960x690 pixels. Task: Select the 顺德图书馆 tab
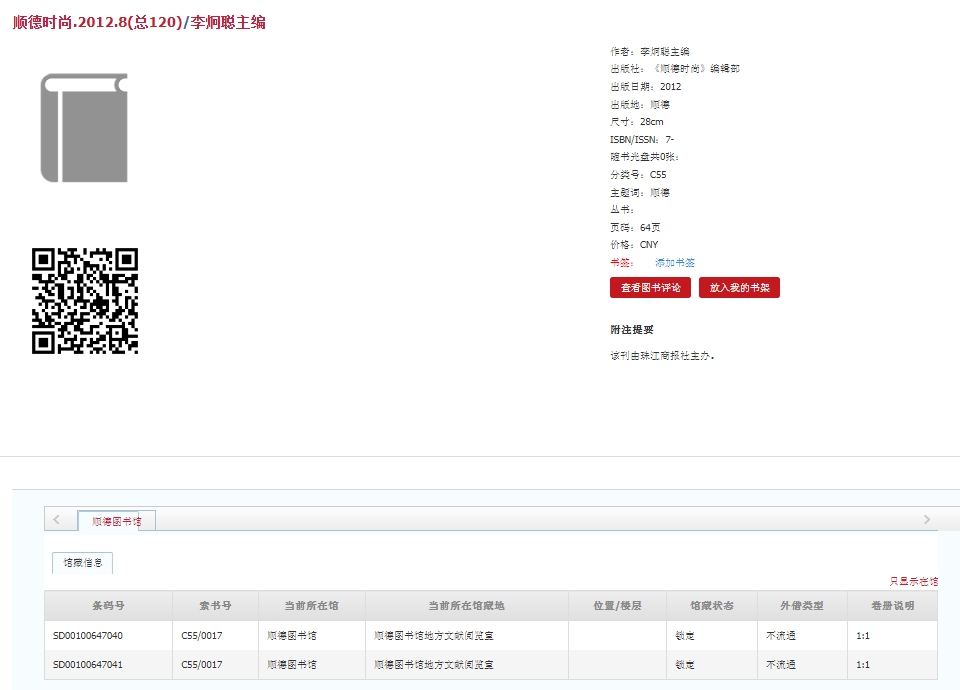click(116, 521)
